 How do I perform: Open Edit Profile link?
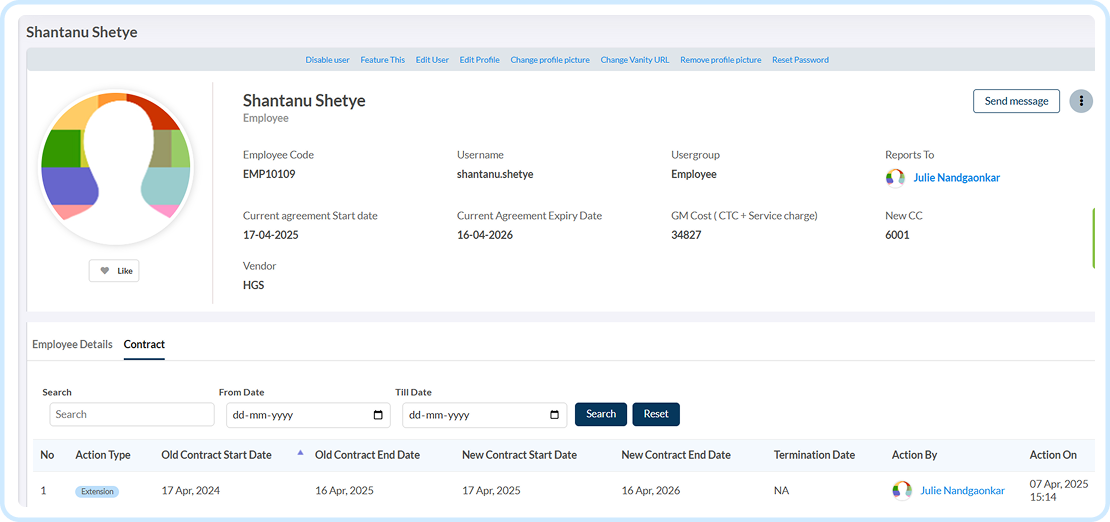tap(479, 60)
